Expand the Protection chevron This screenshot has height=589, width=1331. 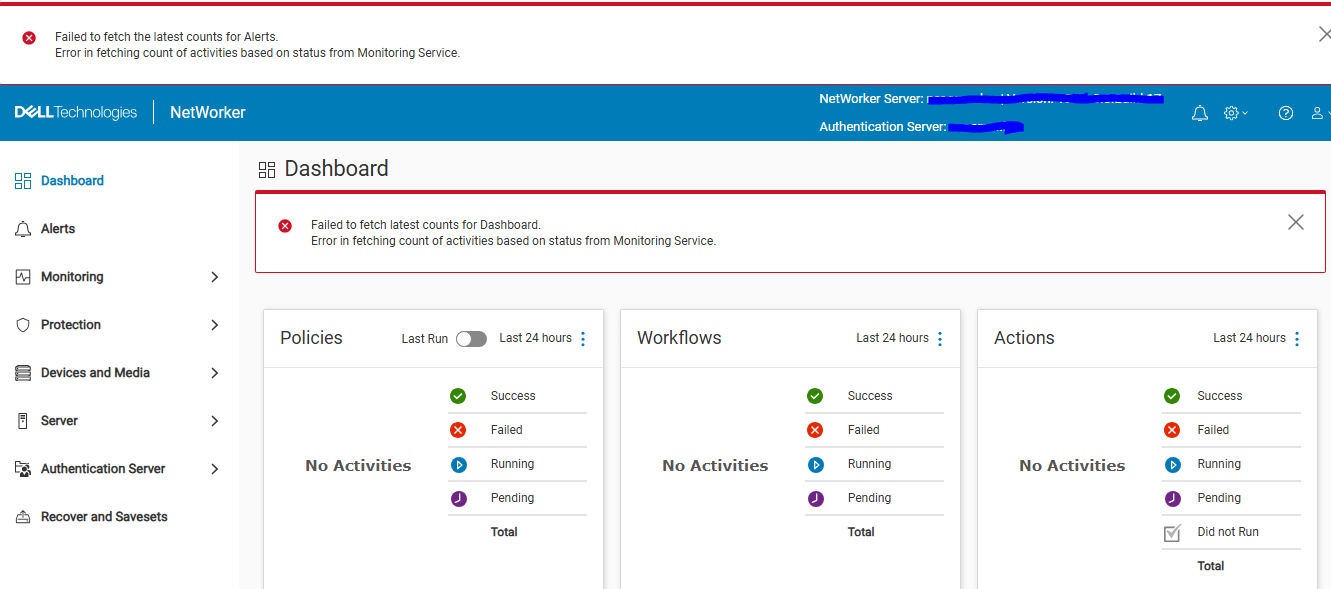(214, 325)
